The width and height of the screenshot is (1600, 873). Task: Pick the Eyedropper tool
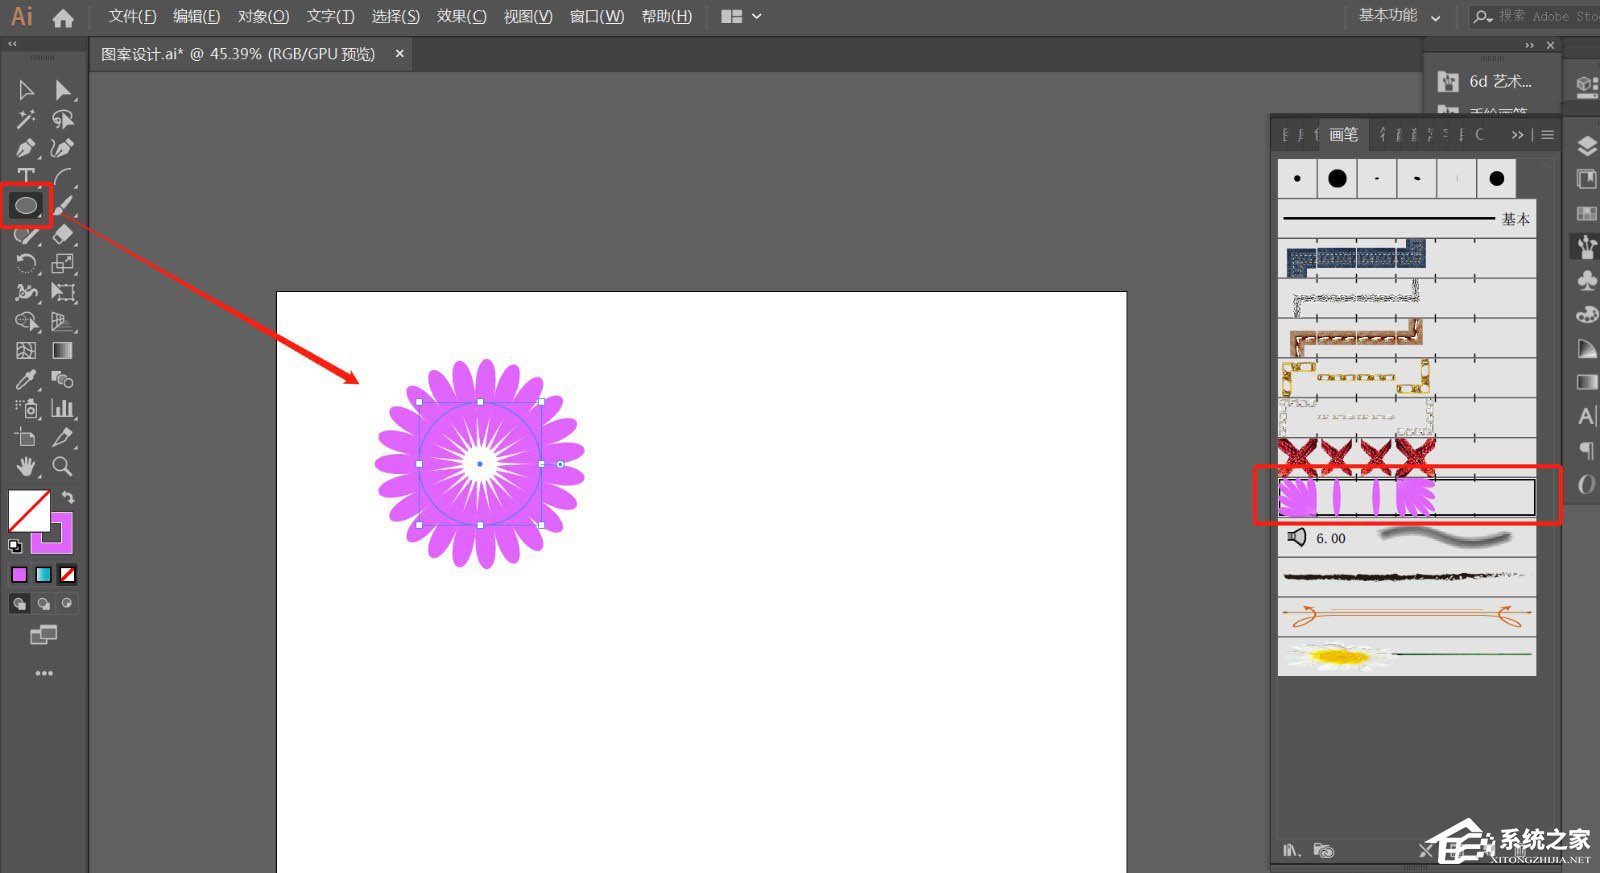click(26, 380)
